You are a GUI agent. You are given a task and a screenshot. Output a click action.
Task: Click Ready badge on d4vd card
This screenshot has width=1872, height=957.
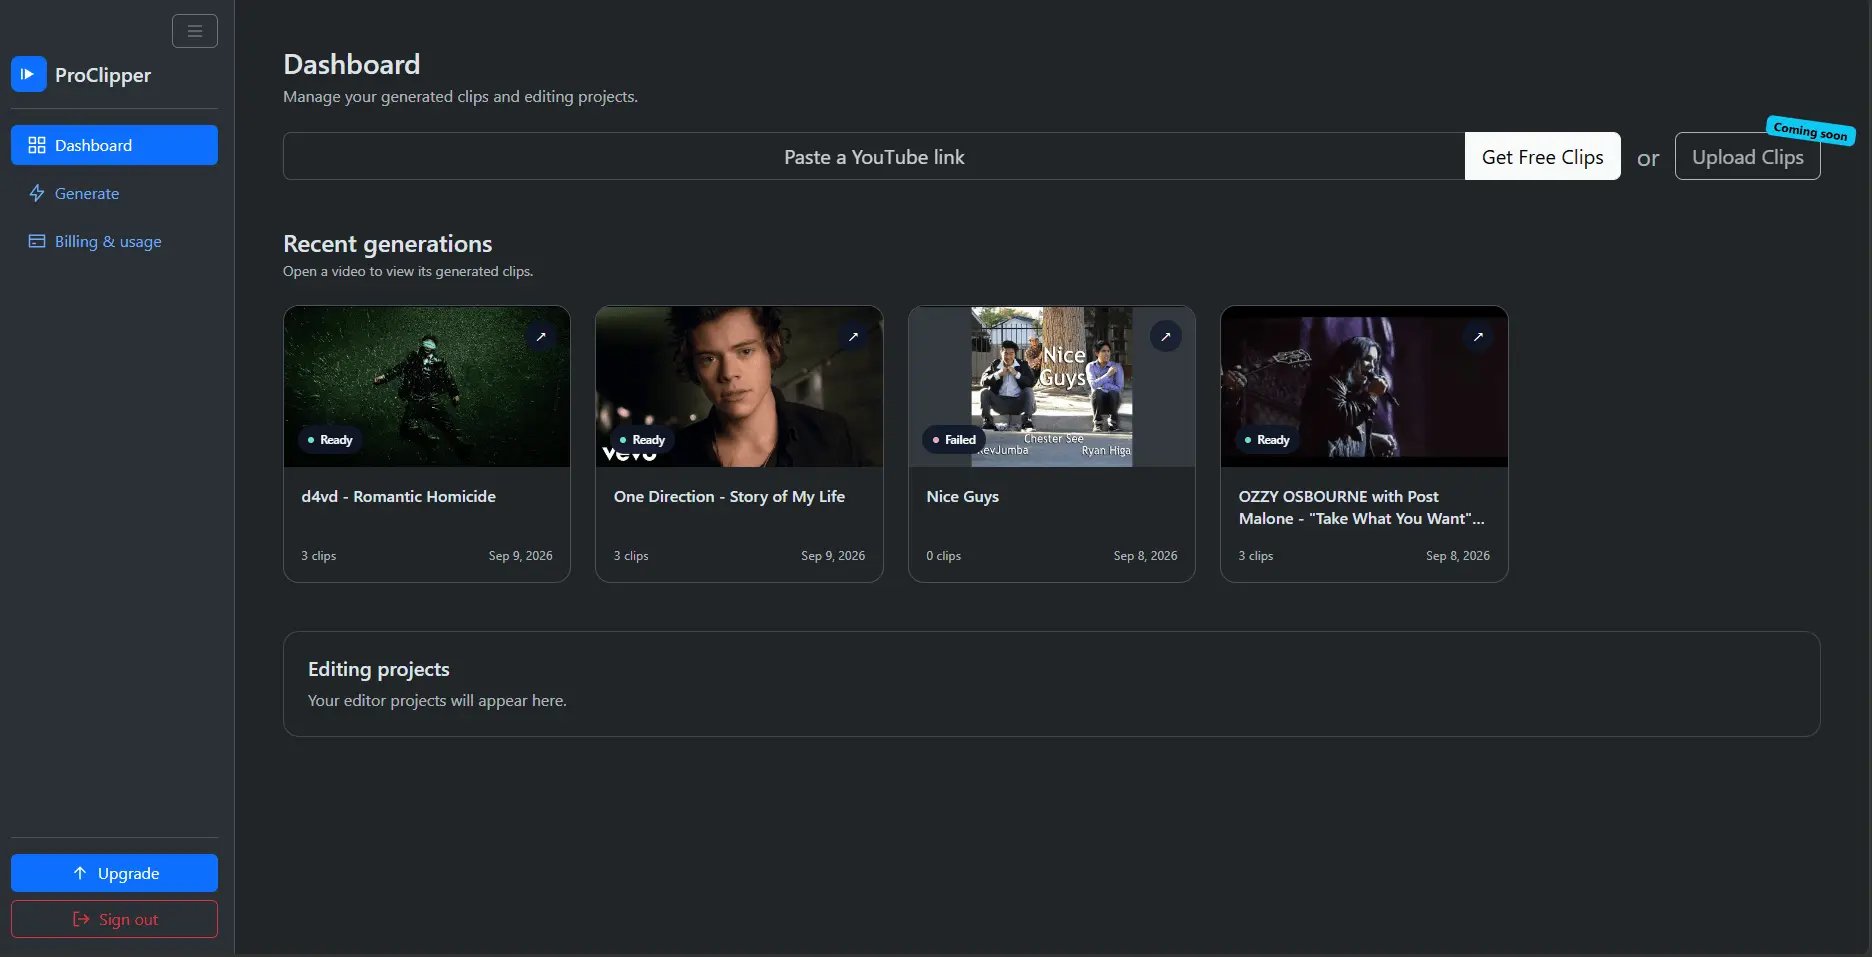coord(330,440)
